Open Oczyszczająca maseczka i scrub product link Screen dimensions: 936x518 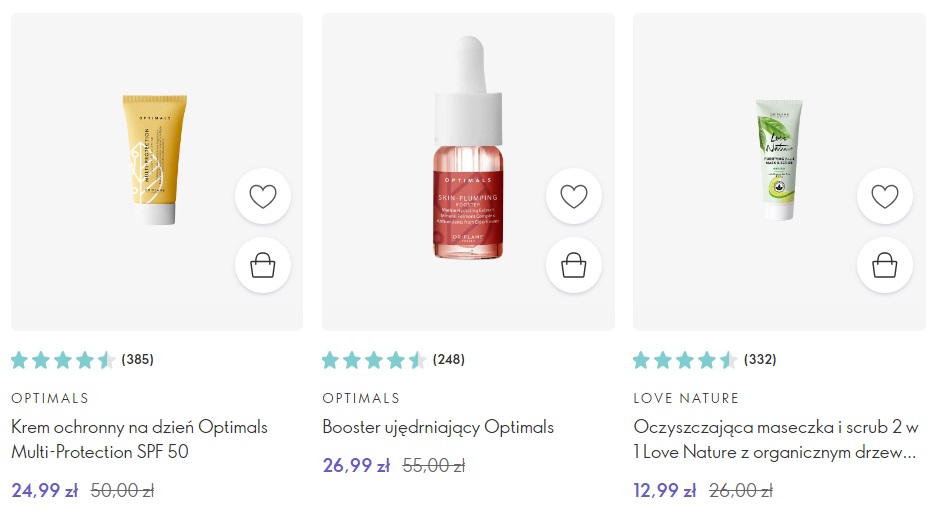[x=776, y=439]
